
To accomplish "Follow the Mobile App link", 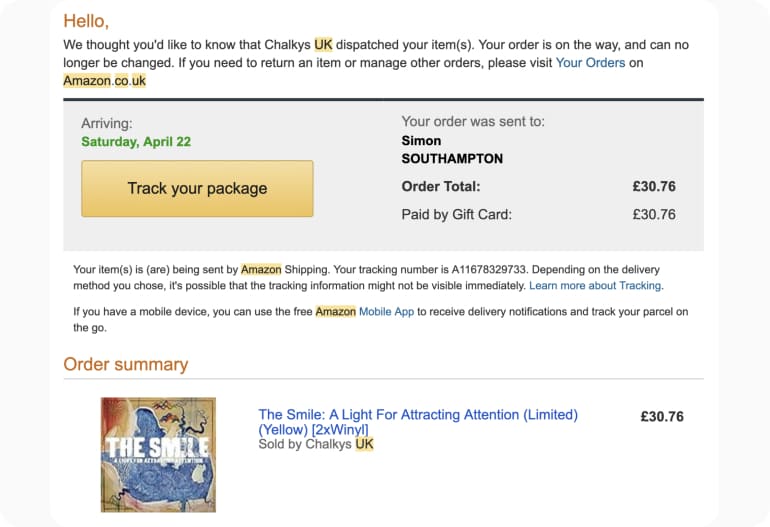I will pos(386,312).
